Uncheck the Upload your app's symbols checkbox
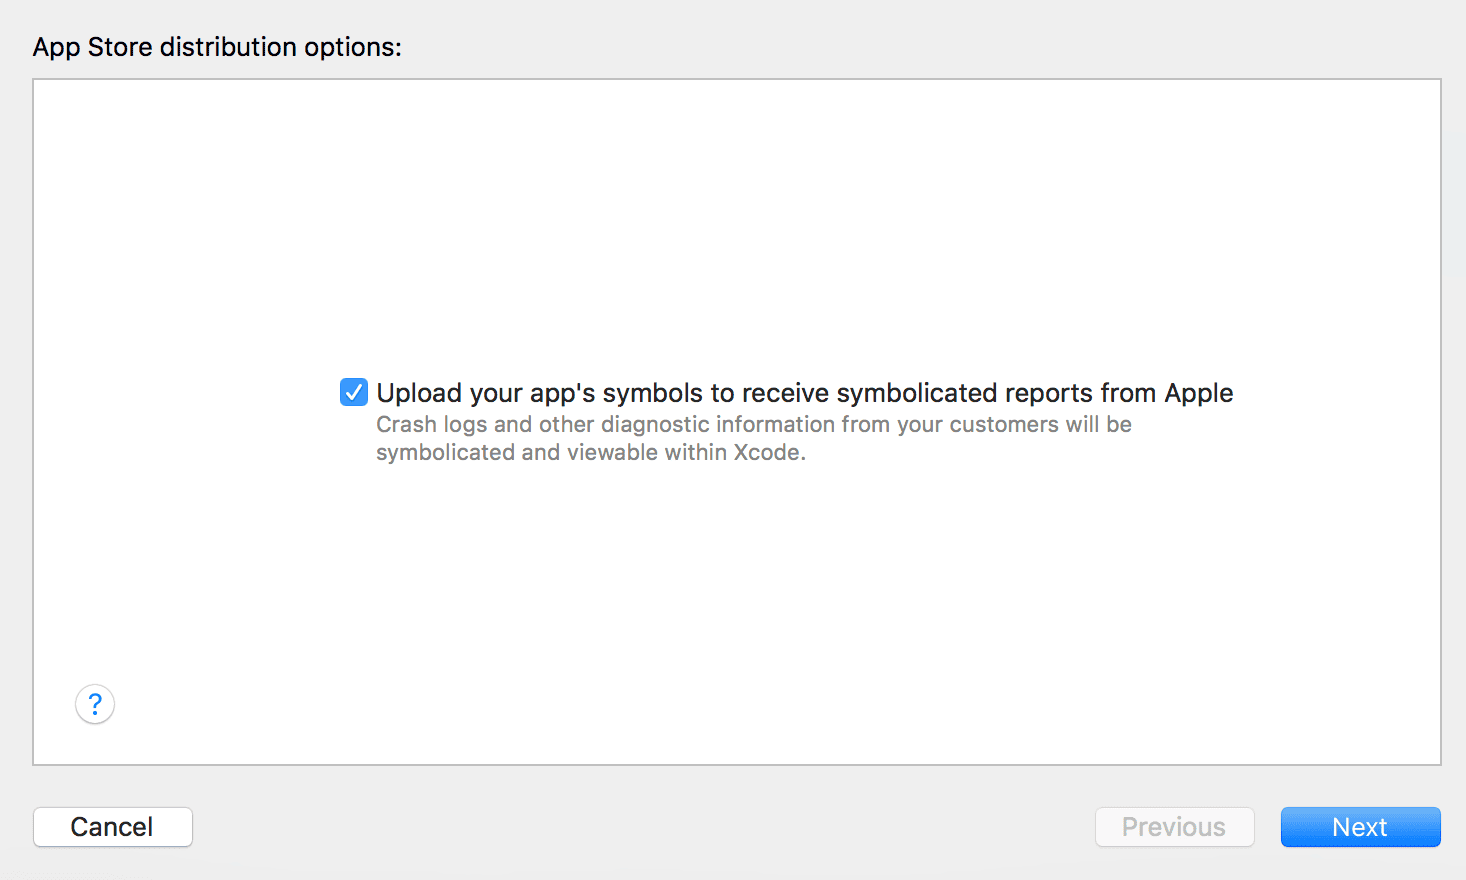This screenshot has width=1466, height=880. [354, 392]
